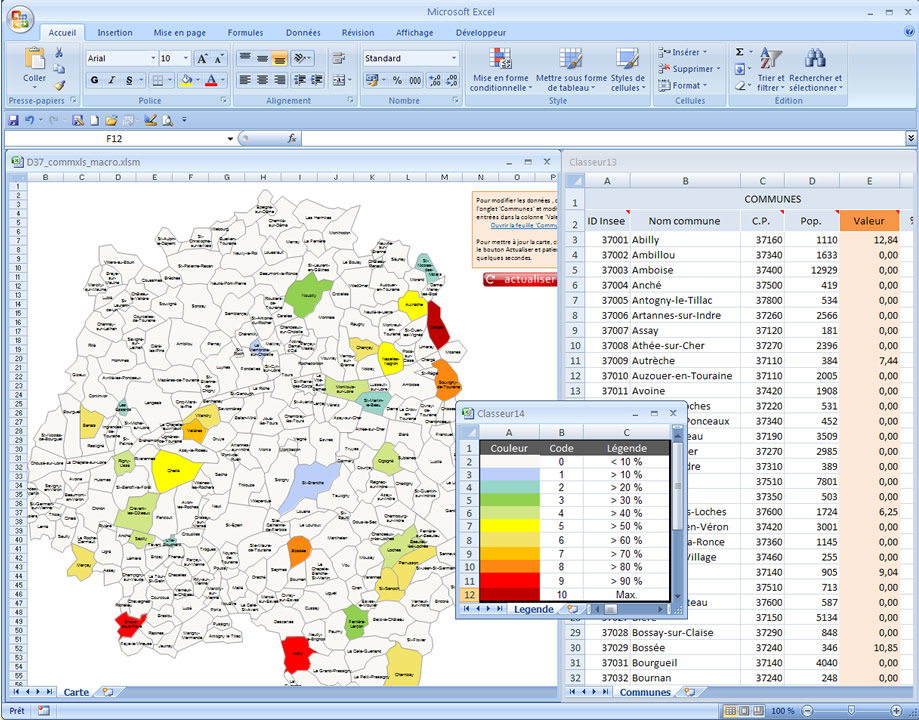919x720 pixels.
Task: Open Styles de cellules dropdown
Action: pyautogui.click(x=628, y=69)
